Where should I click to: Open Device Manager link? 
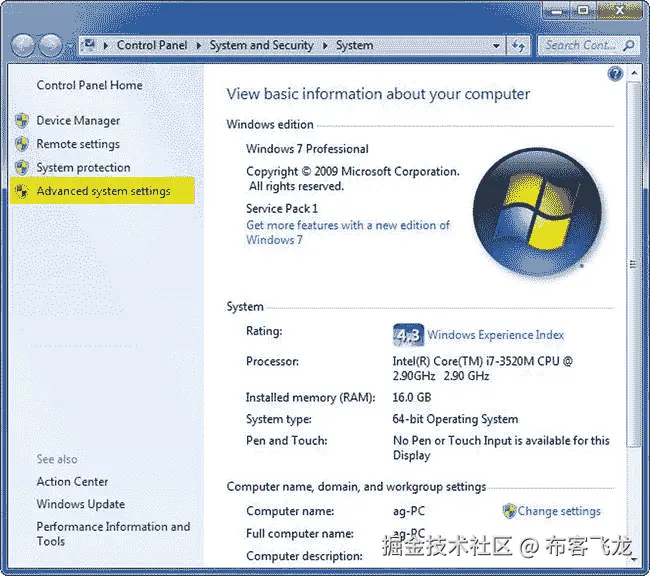[78, 121]
